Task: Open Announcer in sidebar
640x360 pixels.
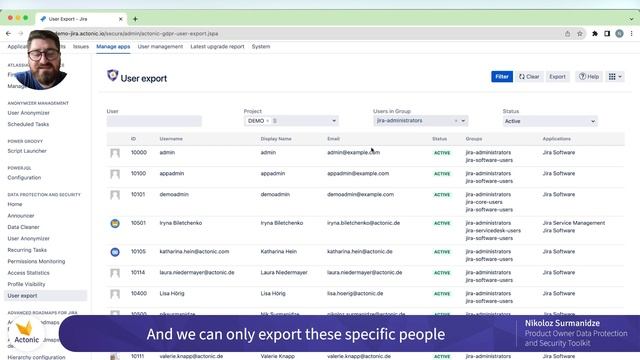Action: tap(21, 216)
